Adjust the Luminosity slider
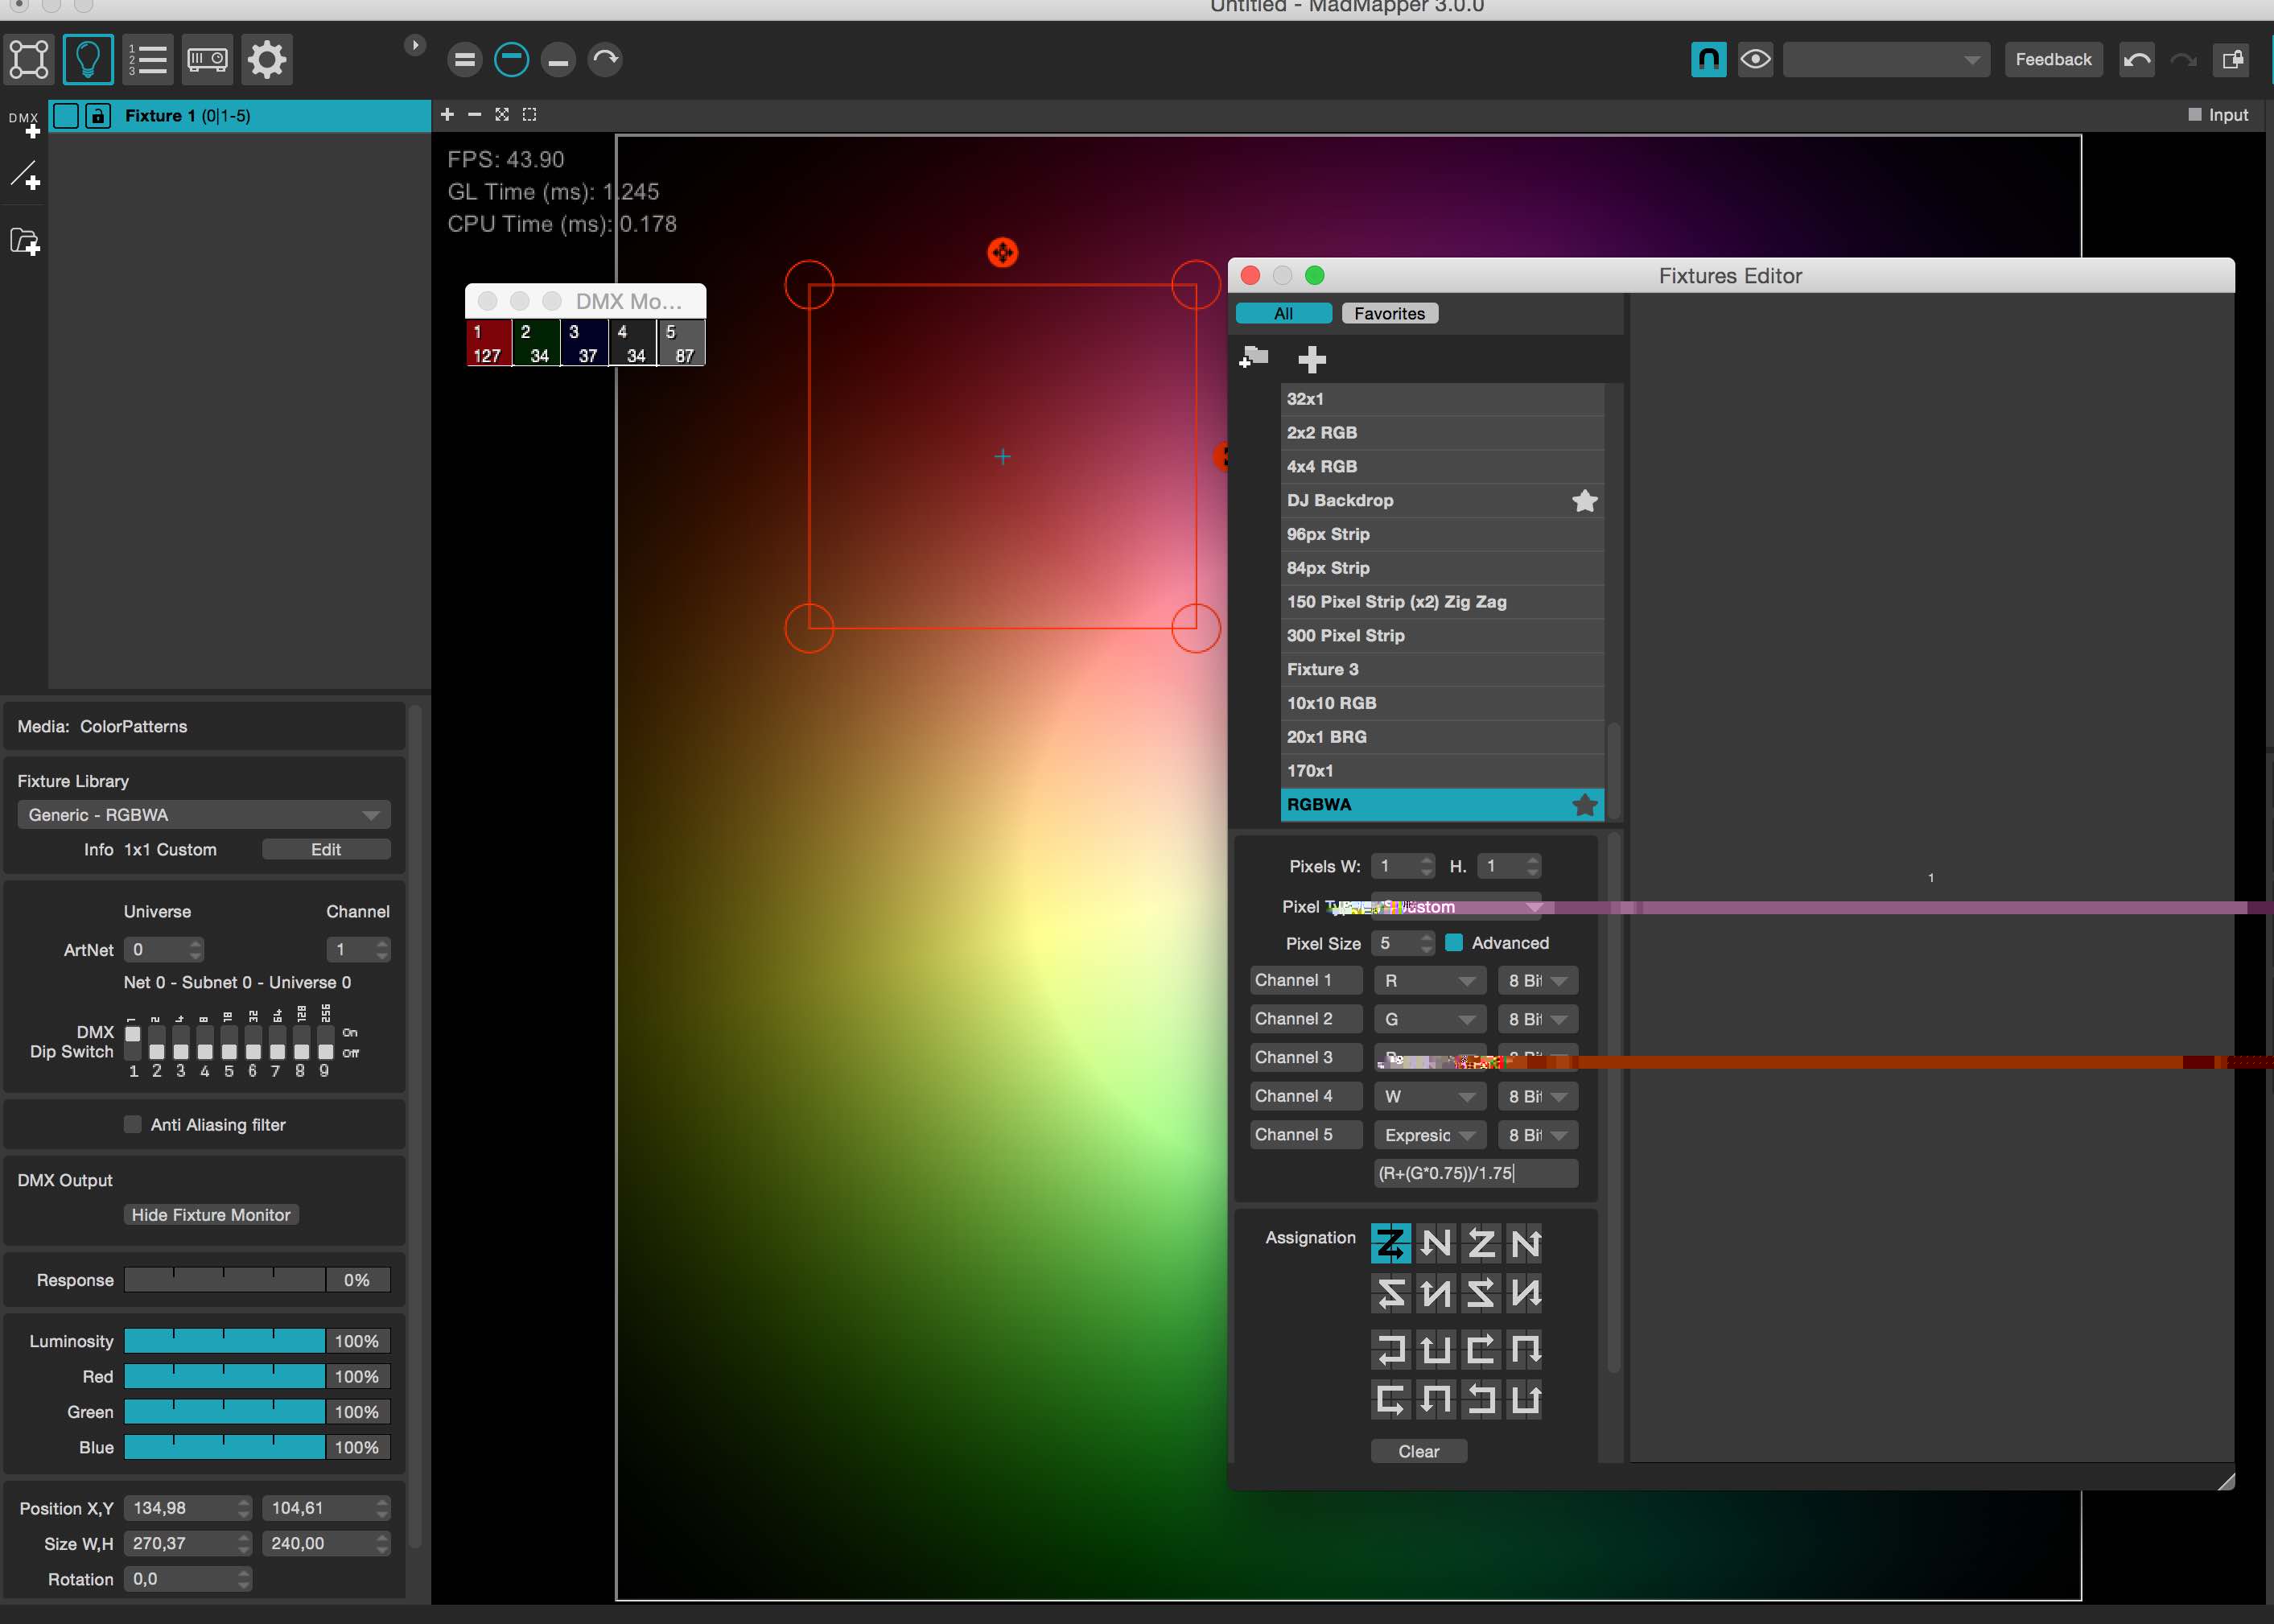 224,1341
